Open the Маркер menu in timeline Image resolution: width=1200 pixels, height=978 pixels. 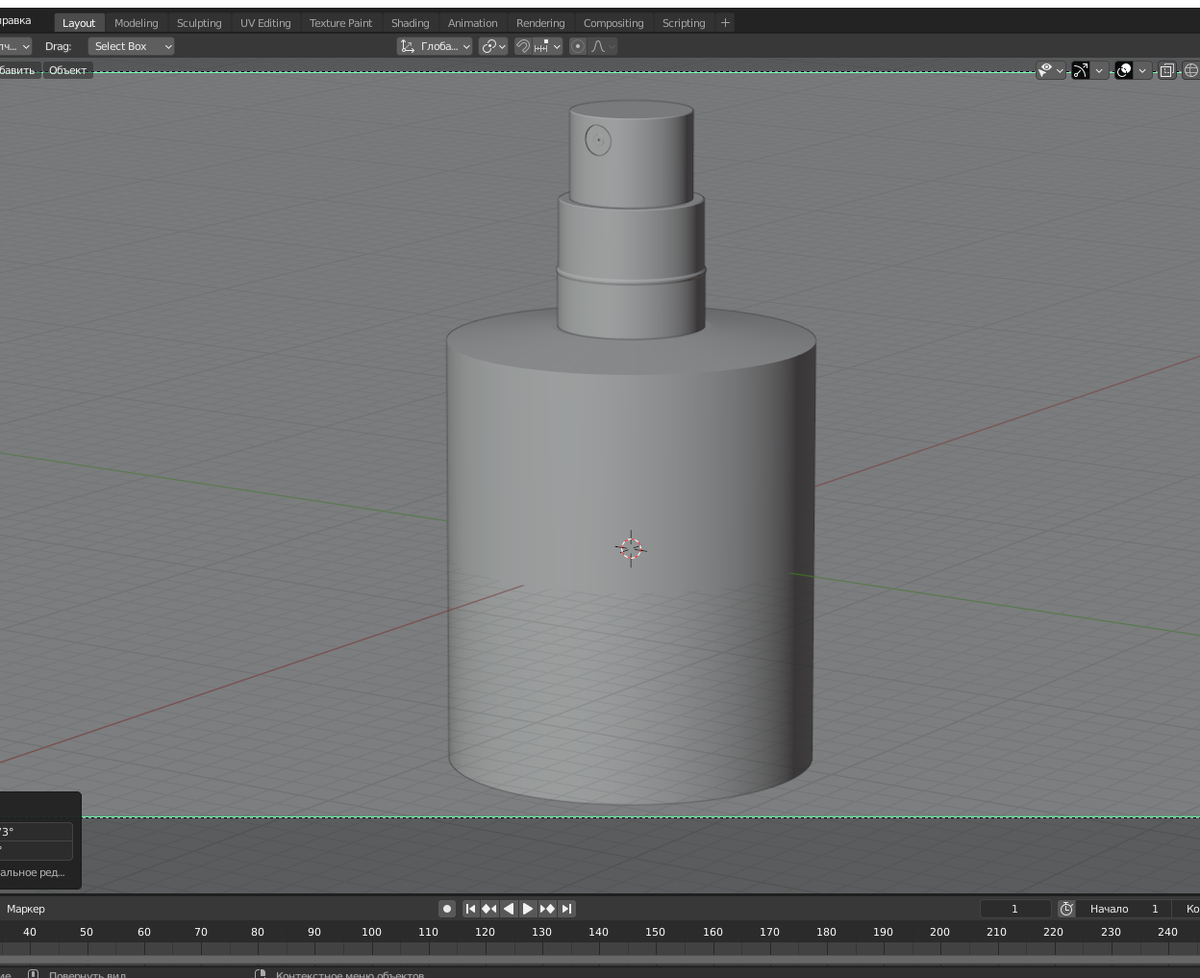pos(26,909)
